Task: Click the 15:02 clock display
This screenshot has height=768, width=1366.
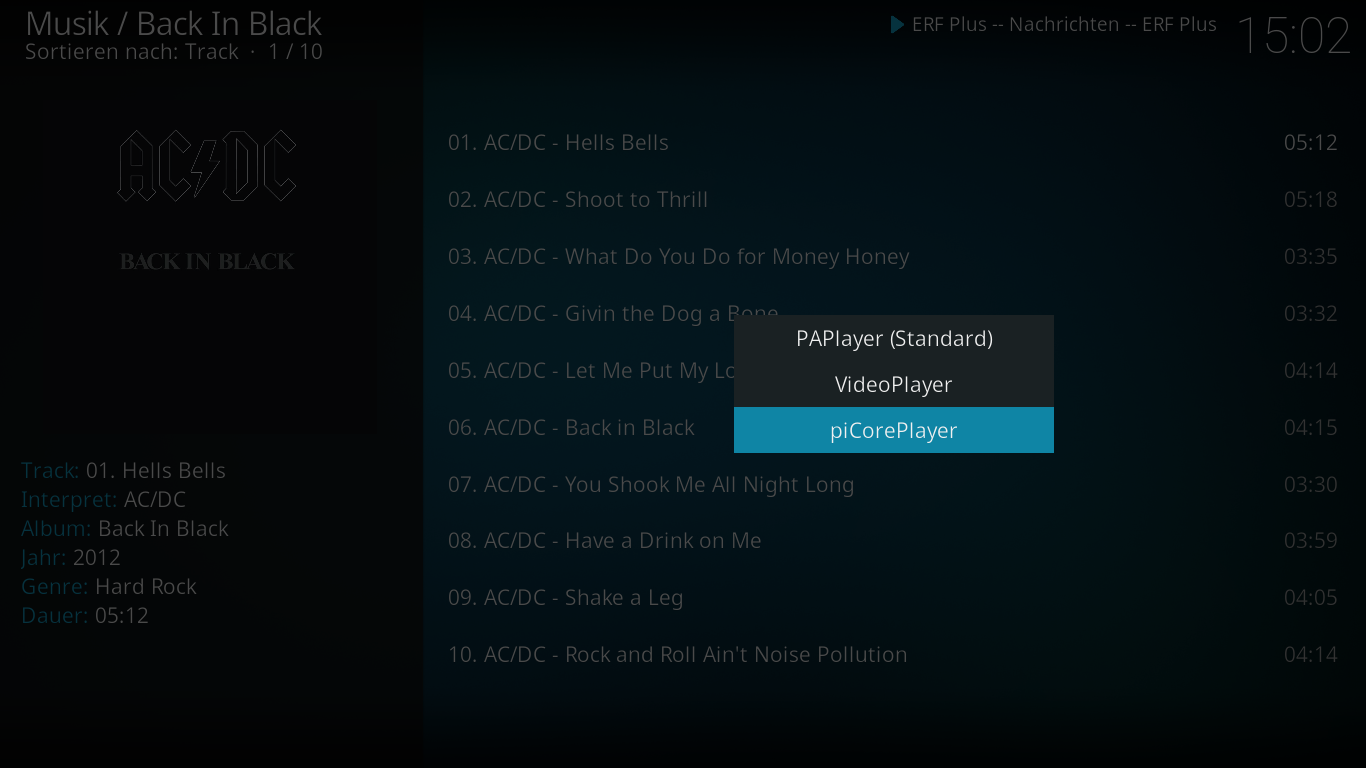Action: 1294,36
